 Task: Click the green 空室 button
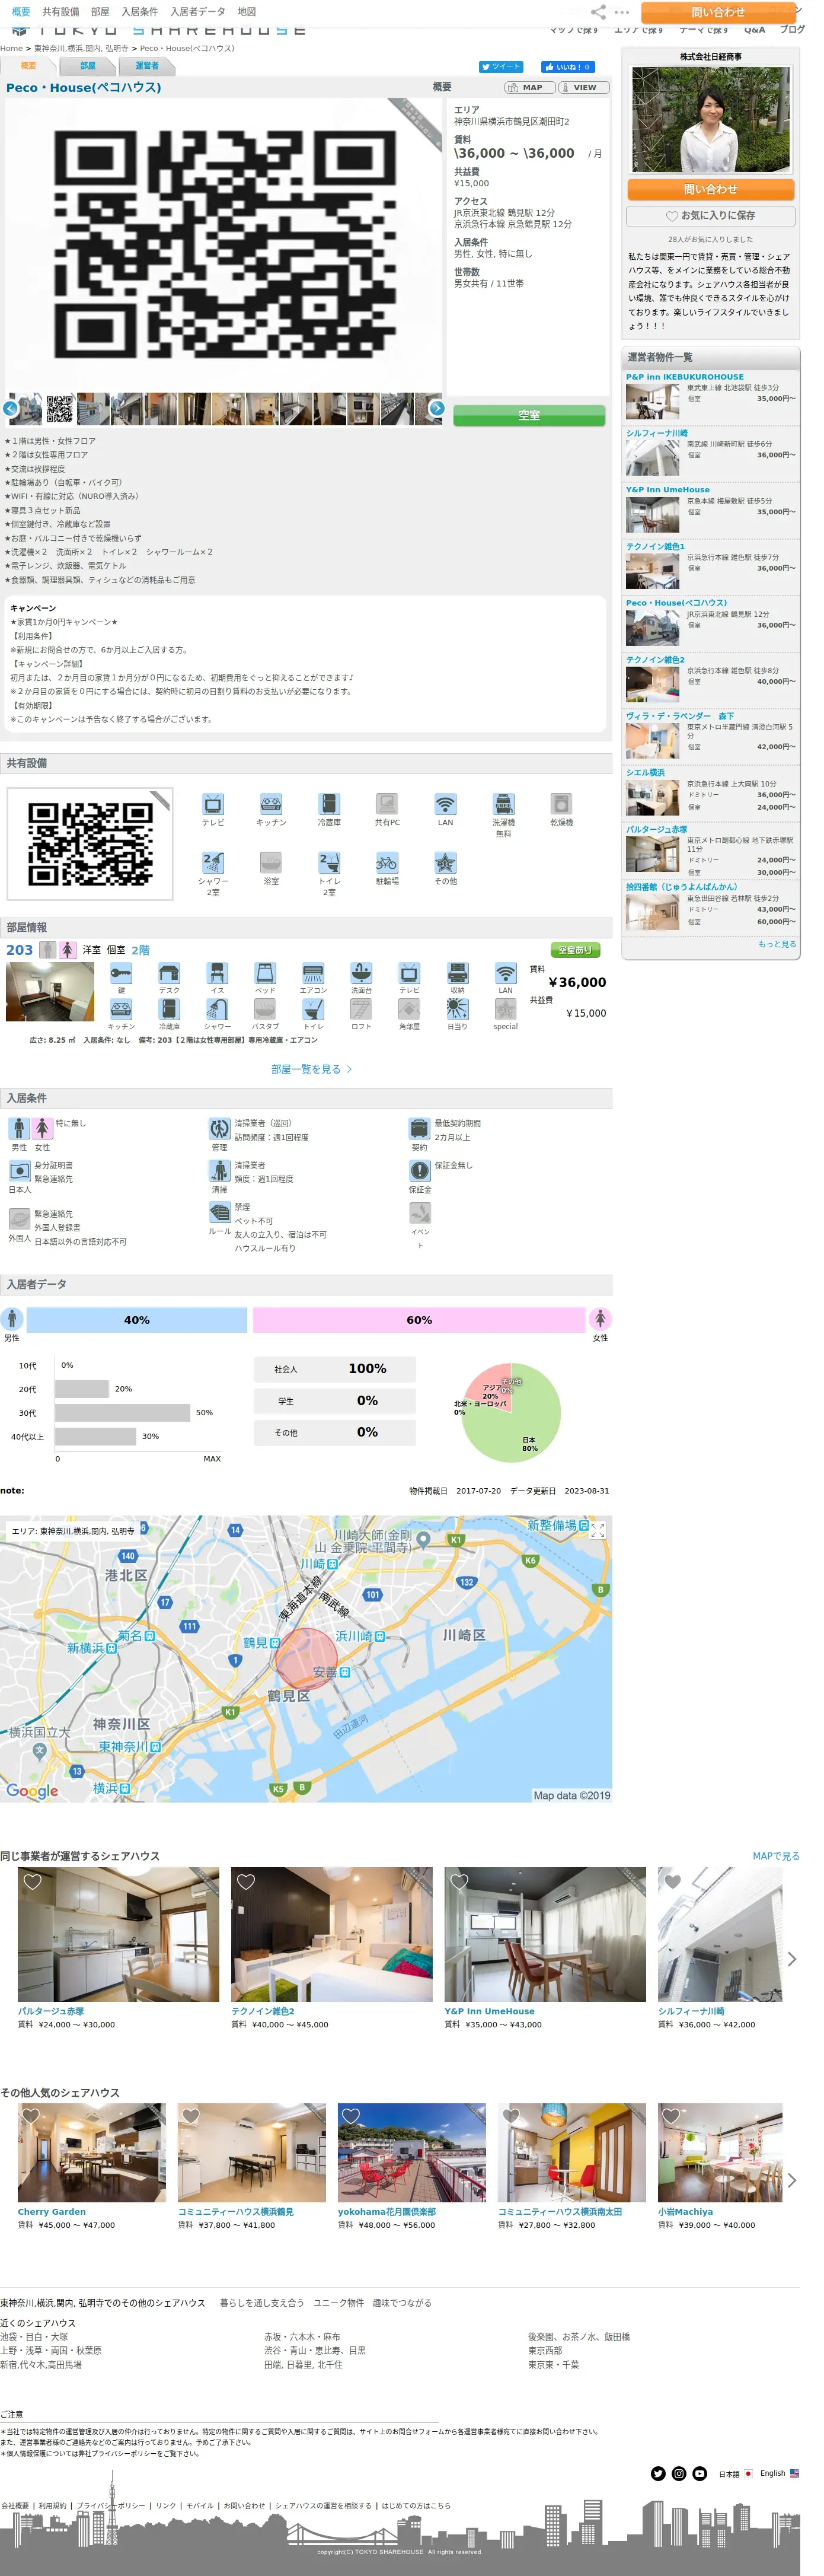[x=528, y=415]
